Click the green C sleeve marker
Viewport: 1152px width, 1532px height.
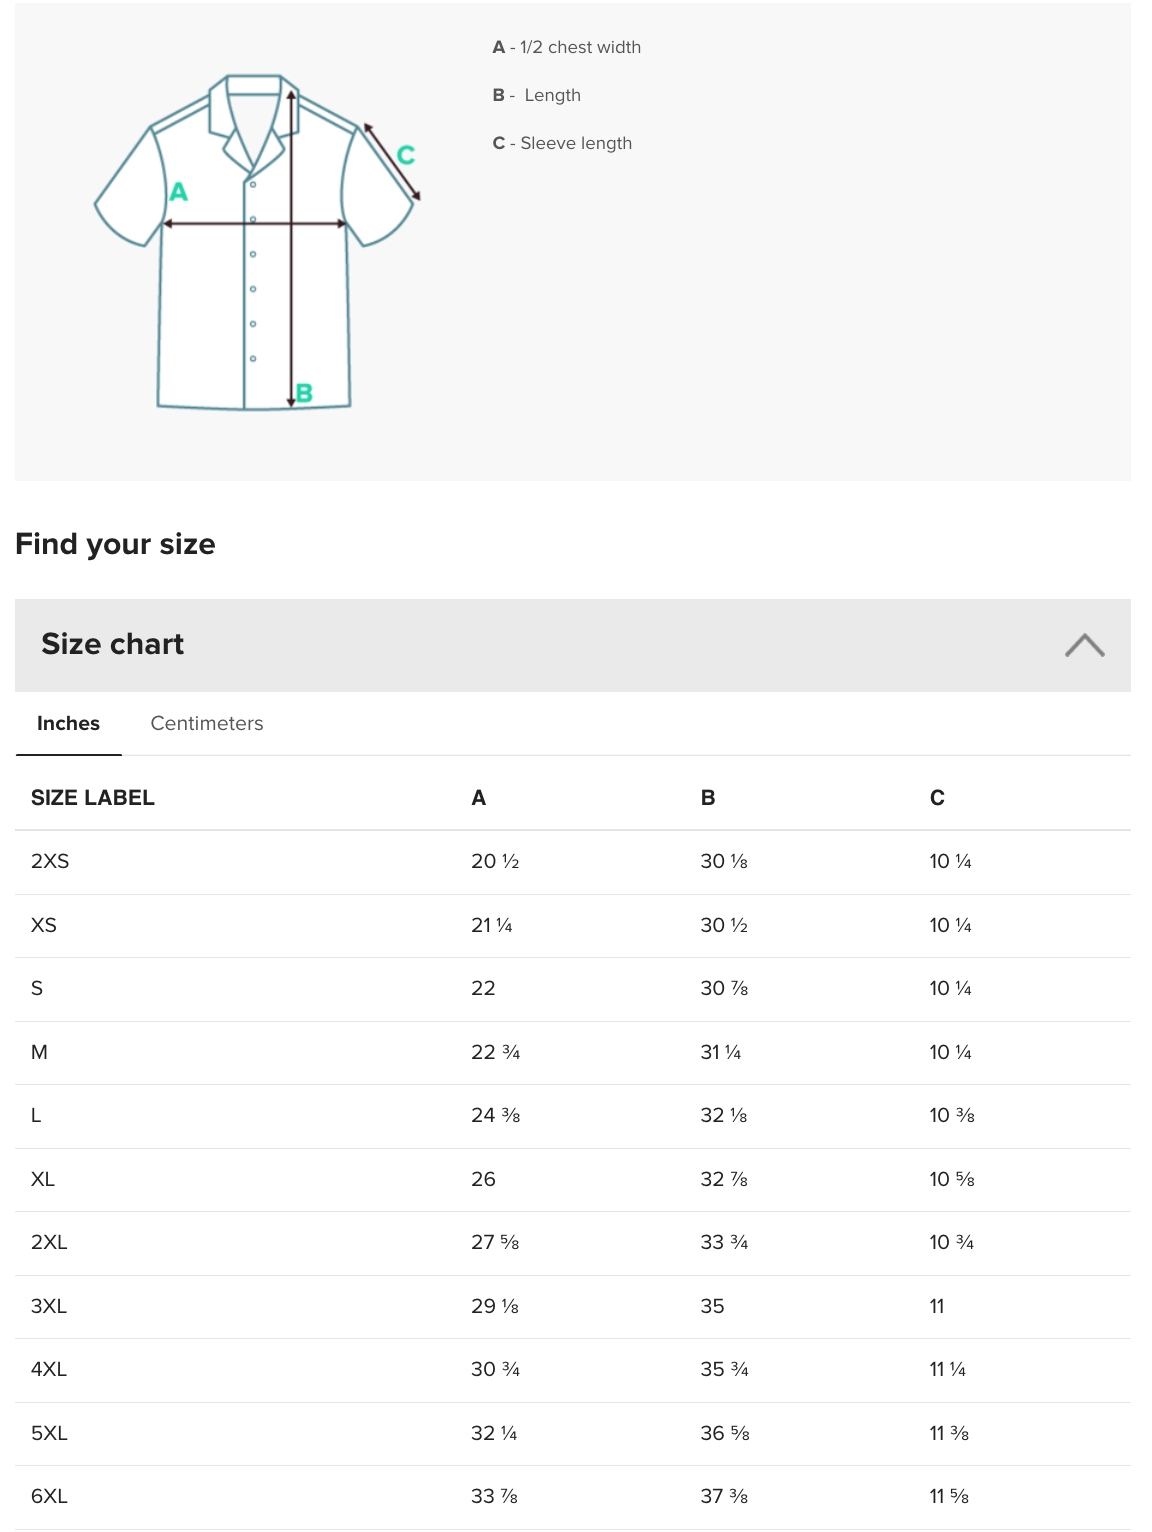[x=406, y=155]
